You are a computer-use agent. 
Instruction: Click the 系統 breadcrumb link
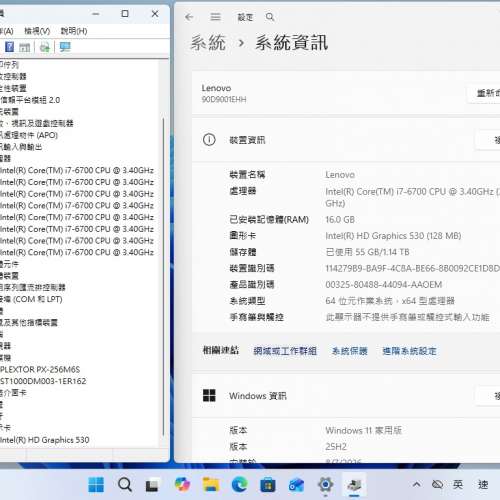(208, 43)
